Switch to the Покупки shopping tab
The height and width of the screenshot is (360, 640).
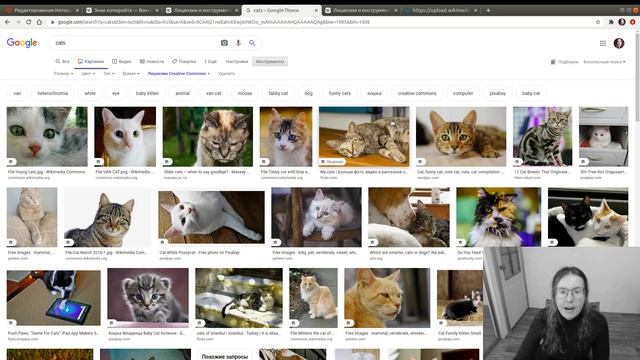coord(184,62)
